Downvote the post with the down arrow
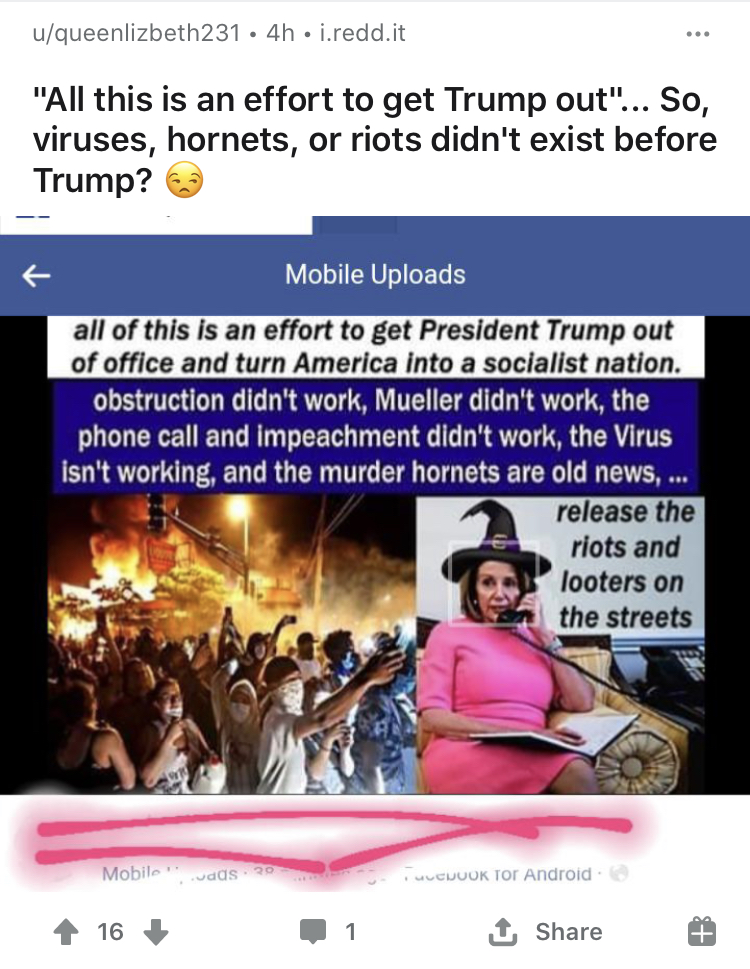Image resolution: width=750 pixels, height=969 pixels. coord(156,931)
